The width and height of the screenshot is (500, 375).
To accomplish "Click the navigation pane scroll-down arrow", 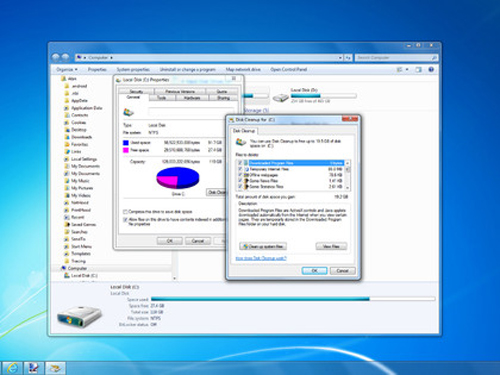I will (174, 278).
